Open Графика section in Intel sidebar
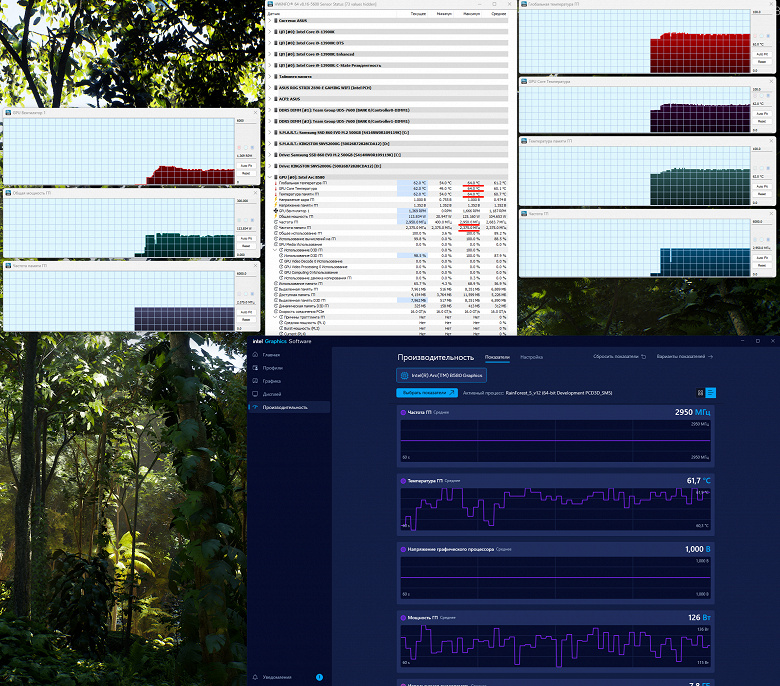The image size is (780, 686). [x=272, y=381]
